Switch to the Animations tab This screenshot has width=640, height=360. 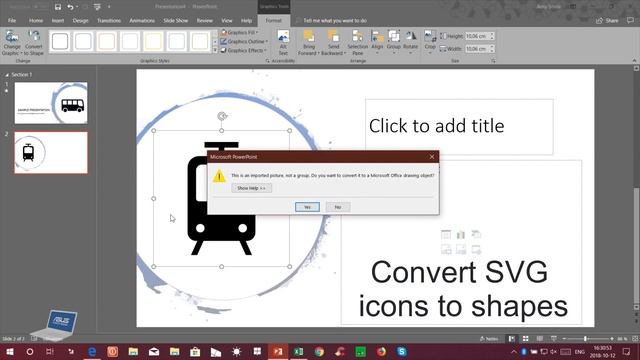tap(142, 20)
